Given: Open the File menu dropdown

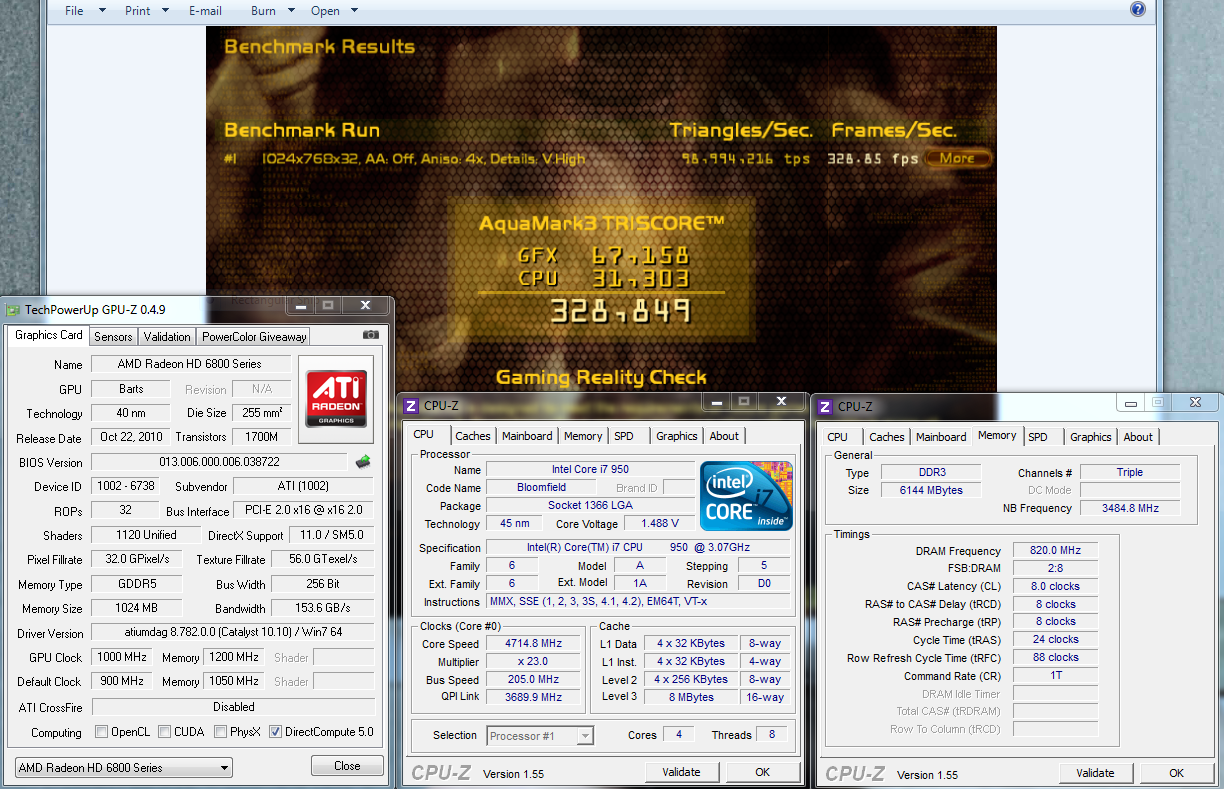Looking at the screenshot, I should pyautogui.click(x=86, y=10).
